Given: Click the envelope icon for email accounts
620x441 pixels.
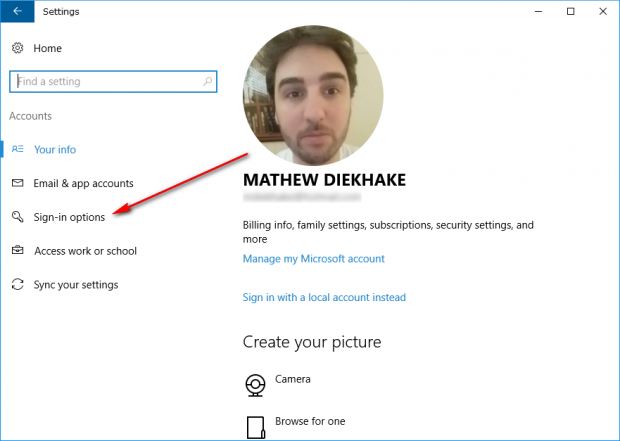Looking at the screenshot, I should coord(17,183).
